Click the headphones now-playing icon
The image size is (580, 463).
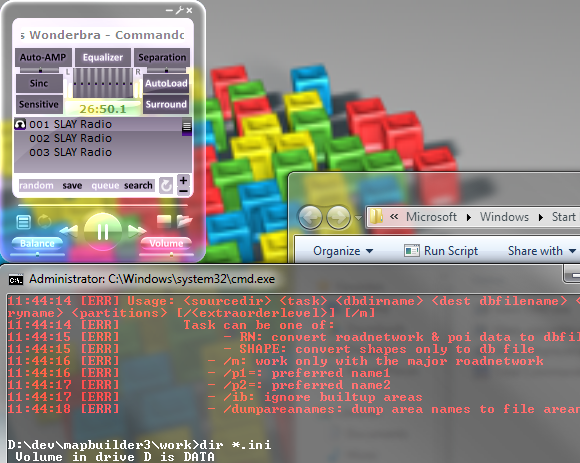pos(20,124)
